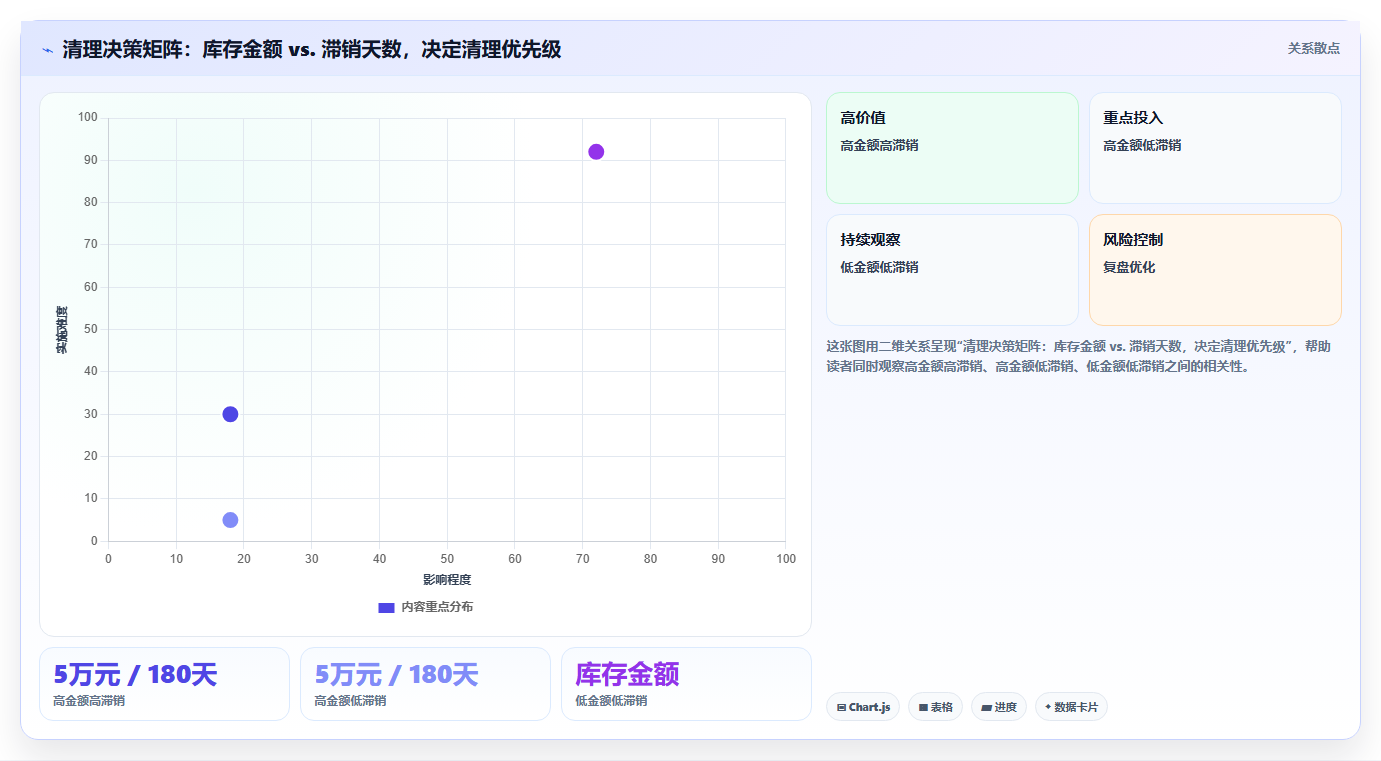Select the purple data point near the top of the chart
Screen dimensions: 1381x761
click(x=596, y=152)
